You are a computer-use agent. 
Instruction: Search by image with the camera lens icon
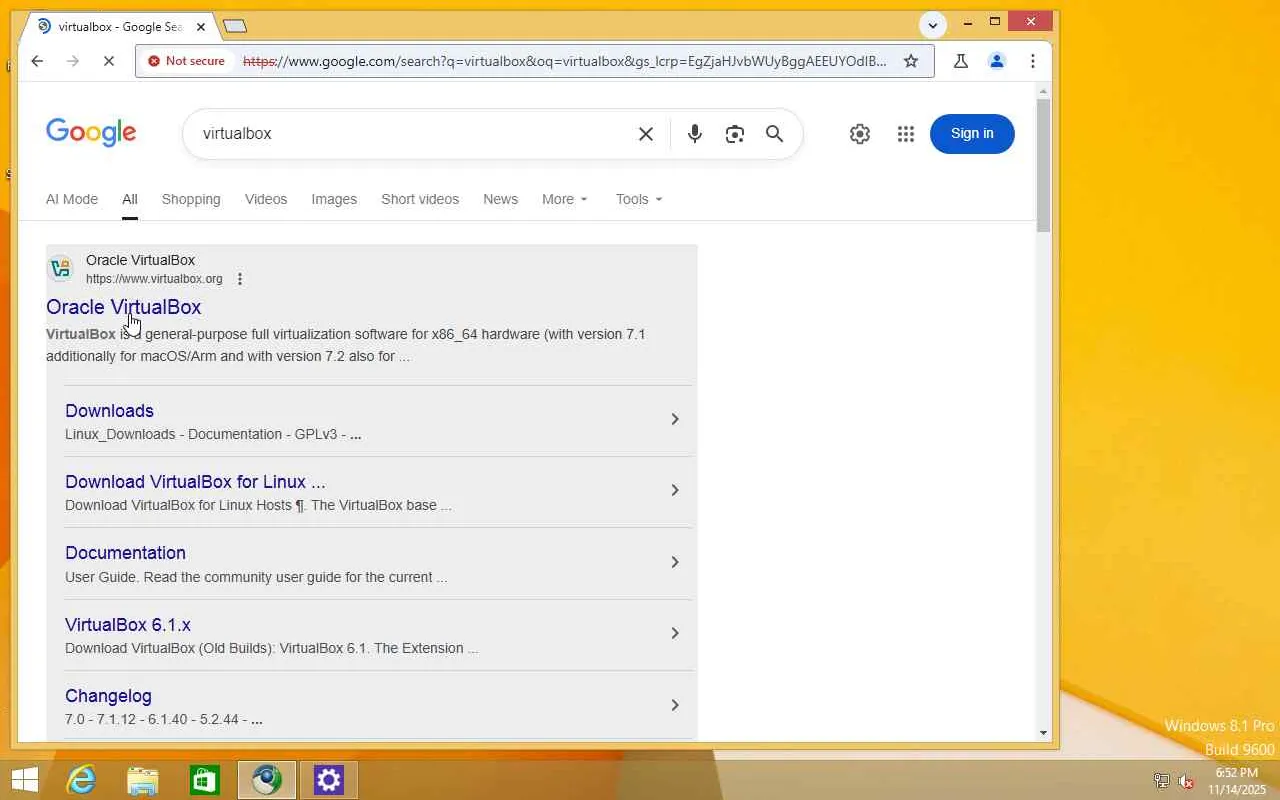(735, 134)
